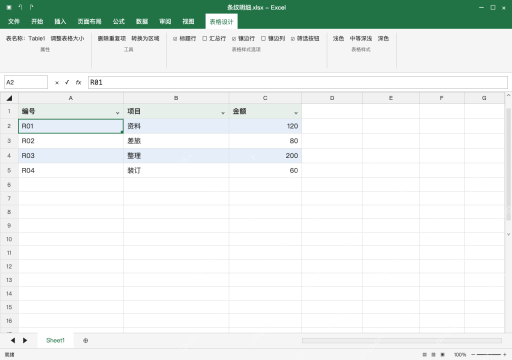
Task: Click the table name field Table1
Action: [x=37, y=39]
